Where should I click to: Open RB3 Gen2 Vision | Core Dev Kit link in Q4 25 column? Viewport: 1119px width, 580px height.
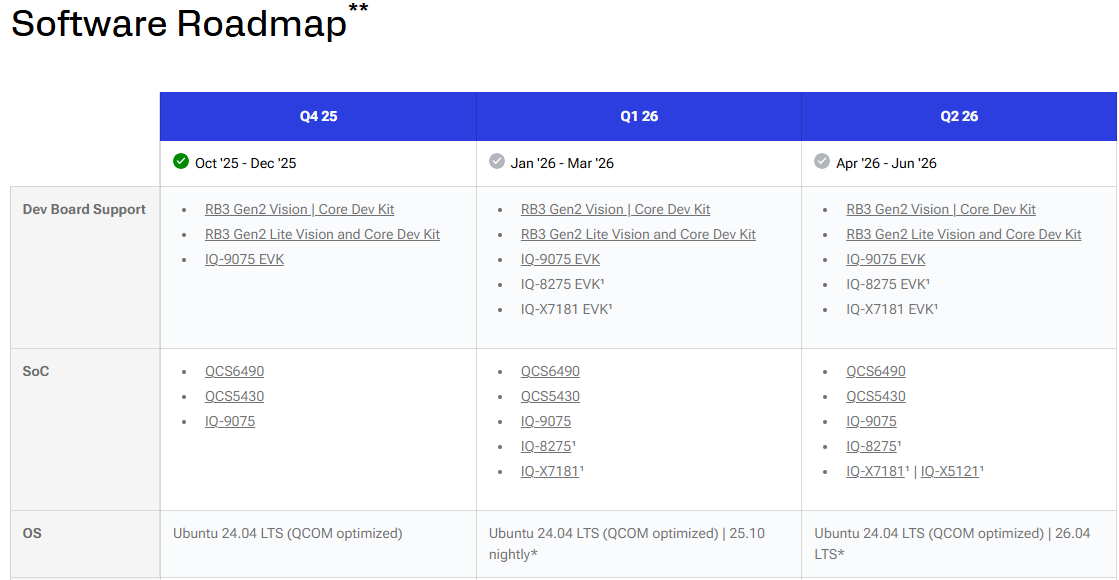(299, 209)
